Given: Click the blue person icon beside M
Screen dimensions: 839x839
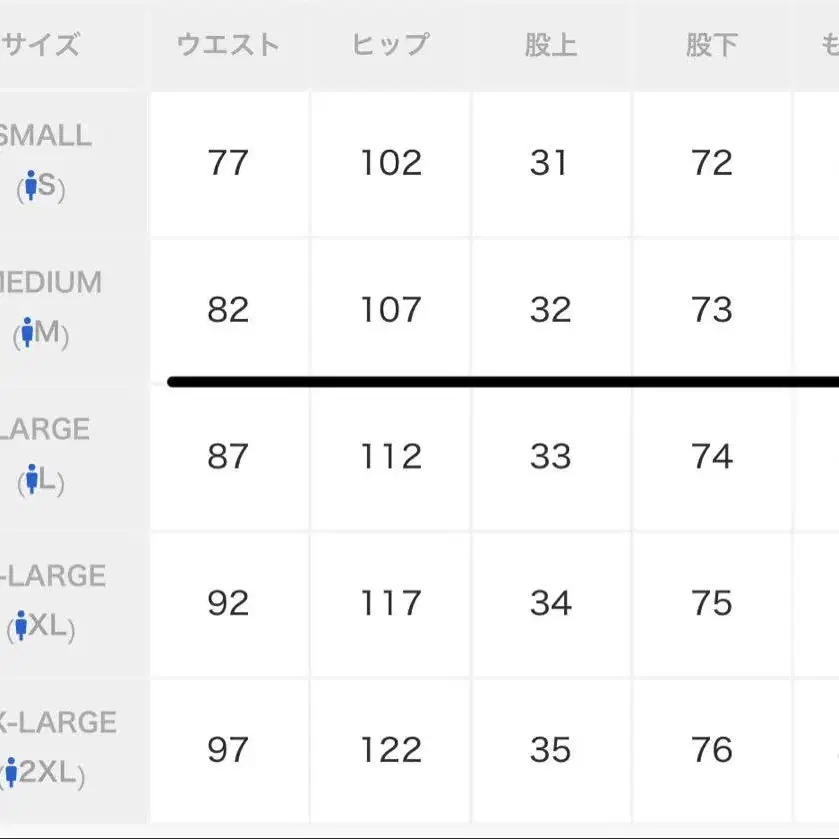Looking at the screenshot, I should point(27,333).
